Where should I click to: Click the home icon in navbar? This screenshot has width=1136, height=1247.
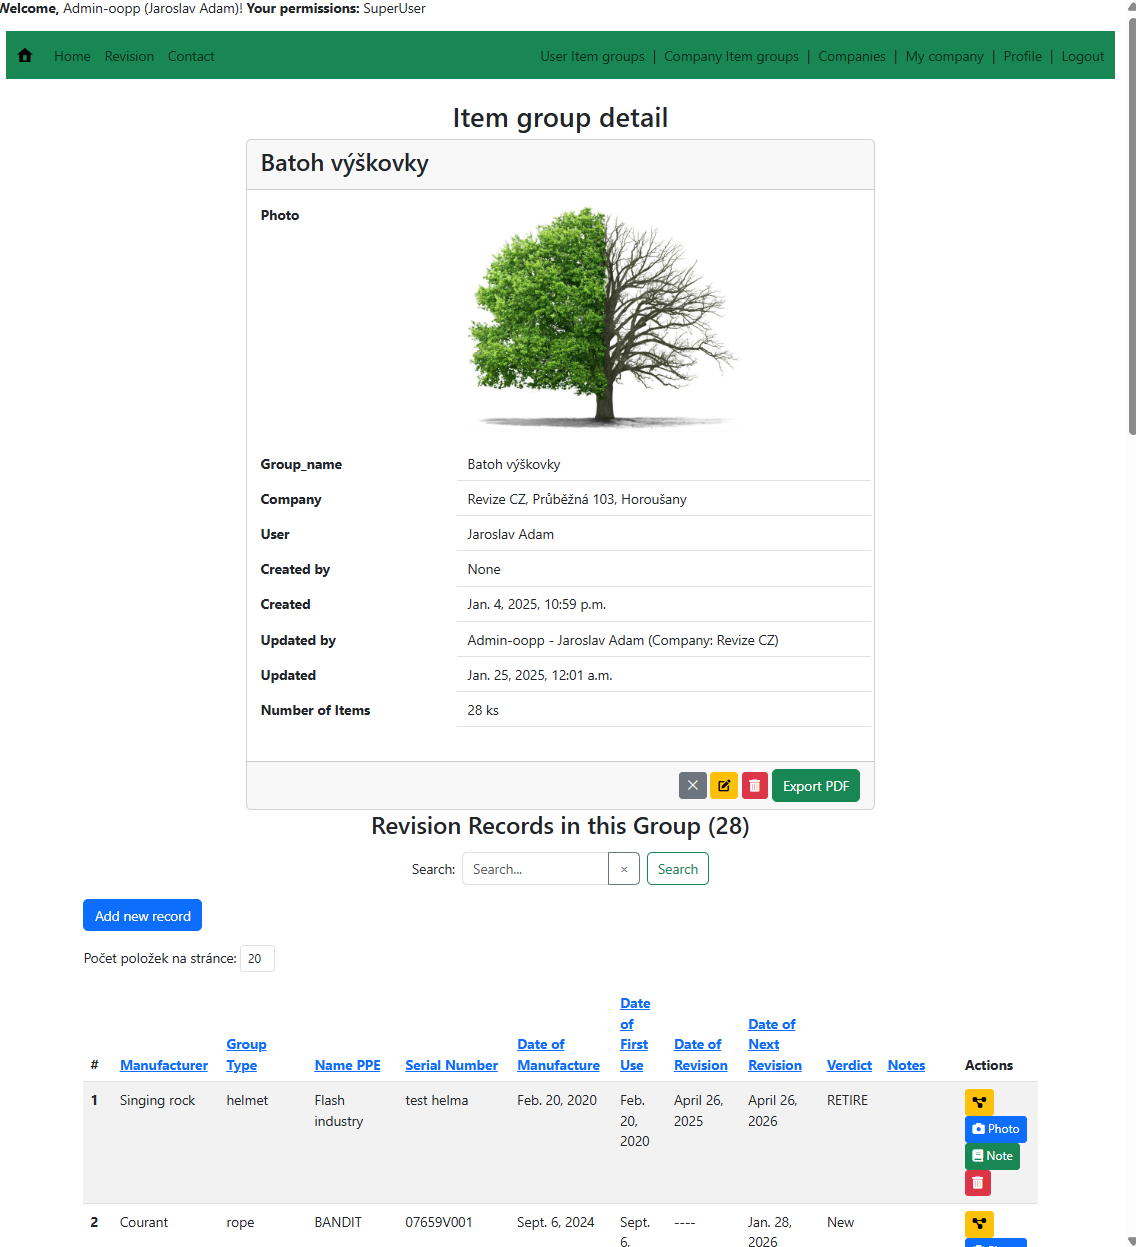(x=25, y=56)
